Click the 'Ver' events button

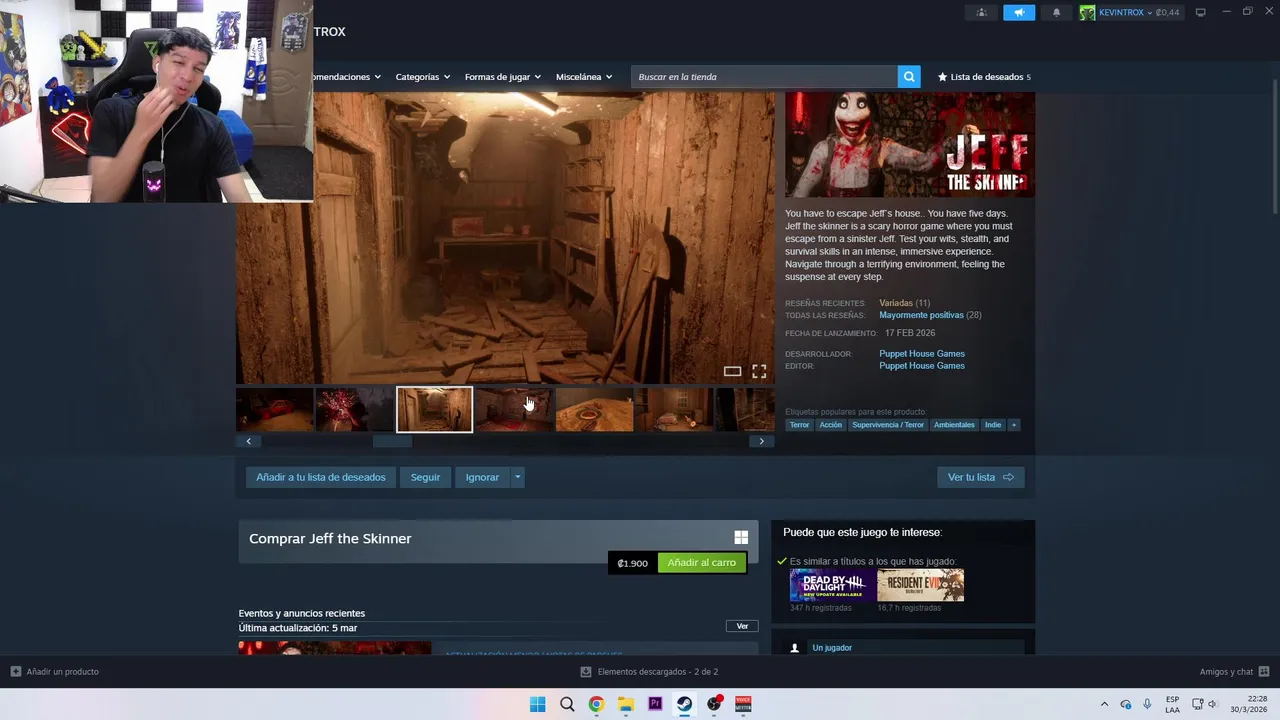742,626
